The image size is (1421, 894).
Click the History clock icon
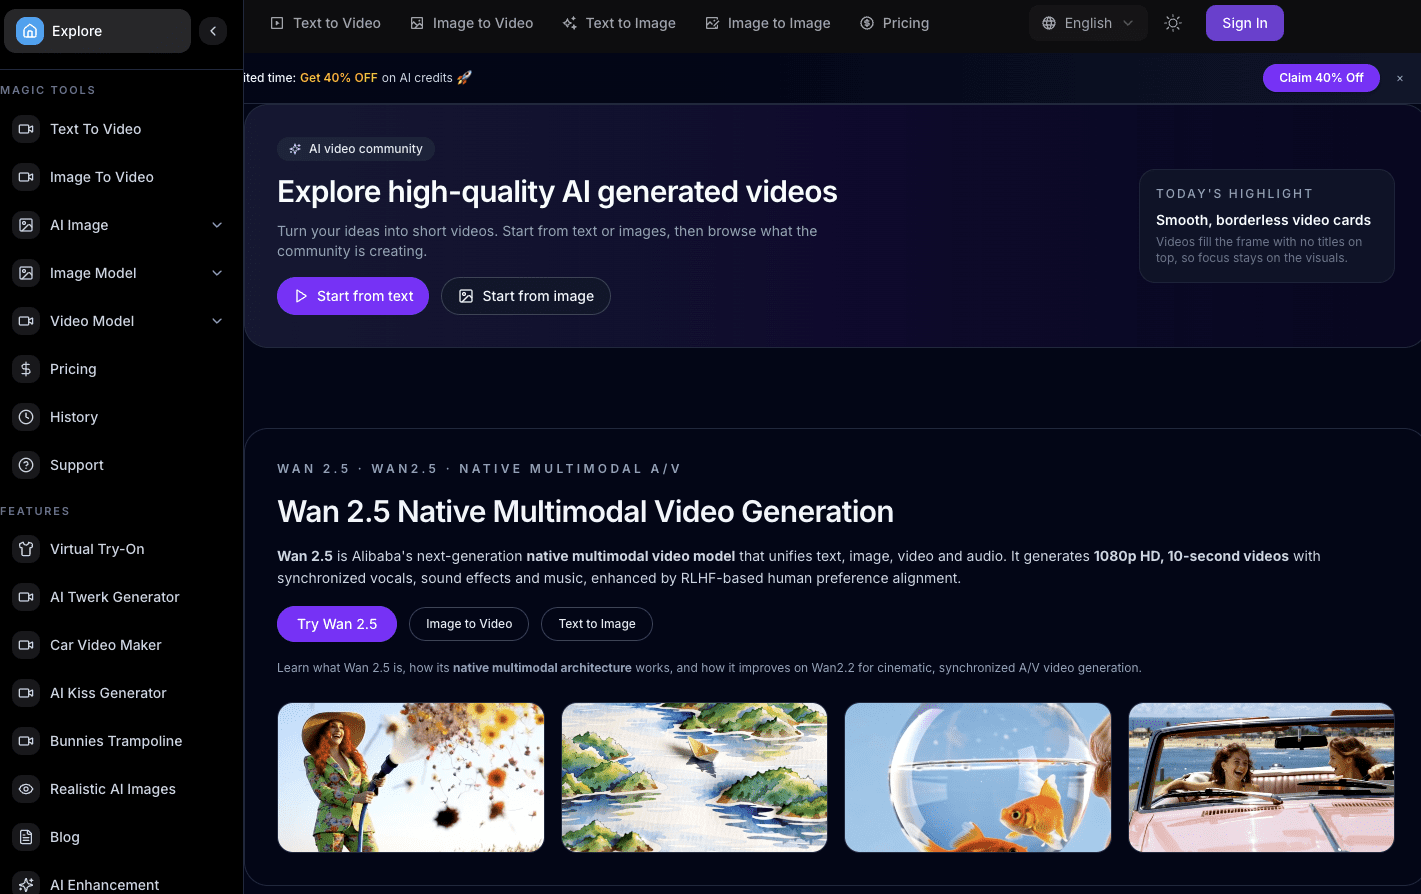(x=25, y=417)
